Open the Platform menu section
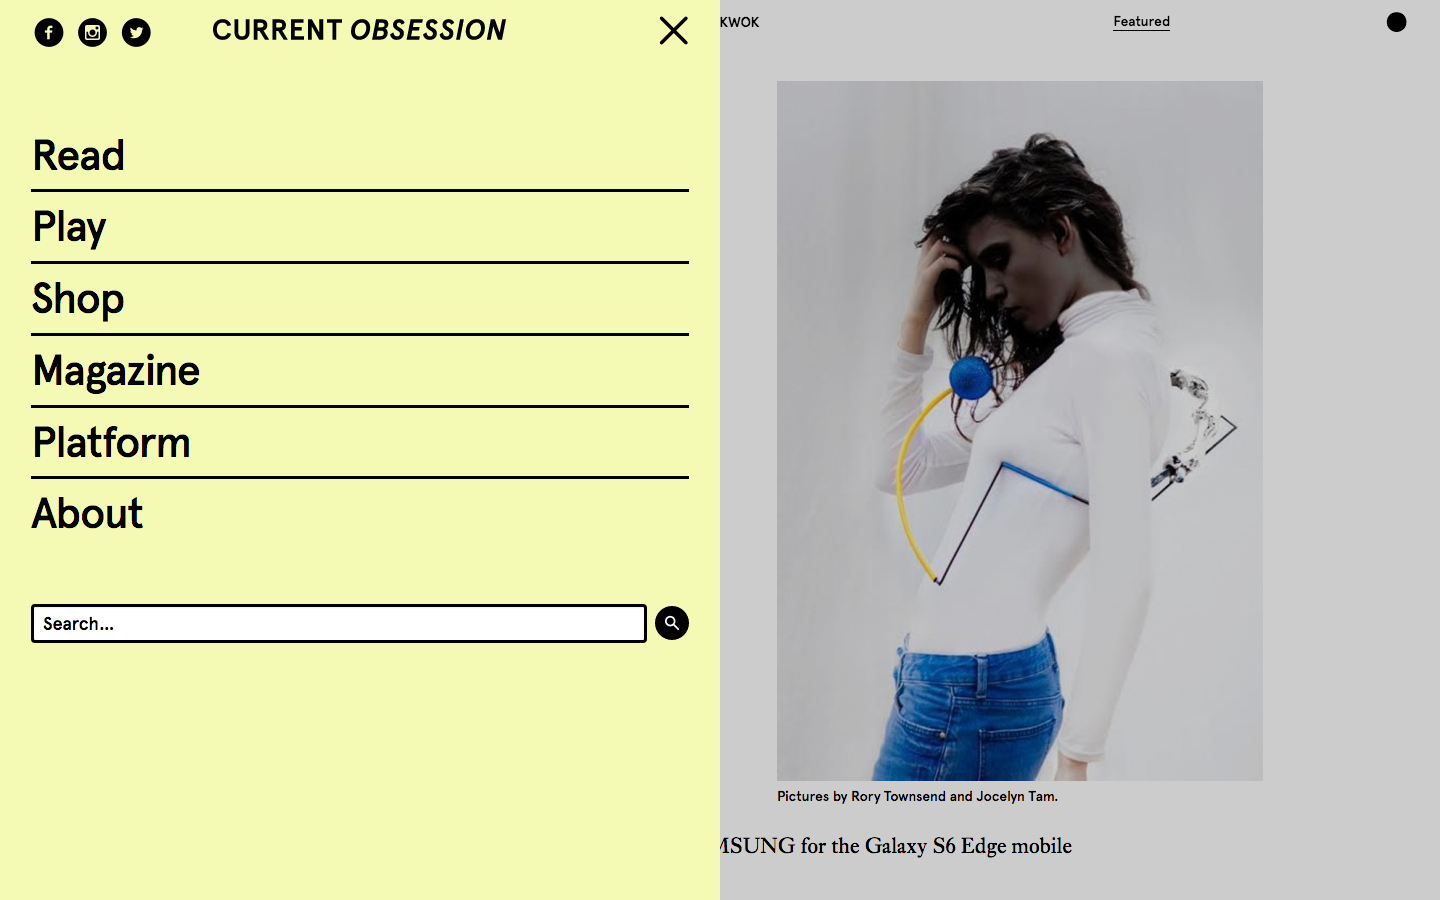1440x900 pixels. 111,443
